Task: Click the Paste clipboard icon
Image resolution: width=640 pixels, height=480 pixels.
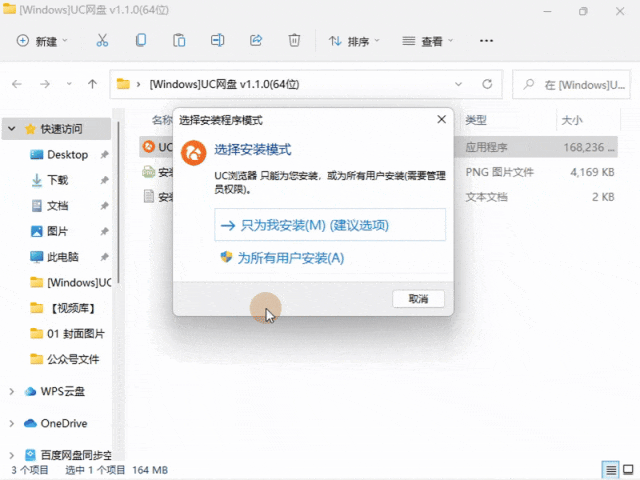Action: click(x=179, y=40)
